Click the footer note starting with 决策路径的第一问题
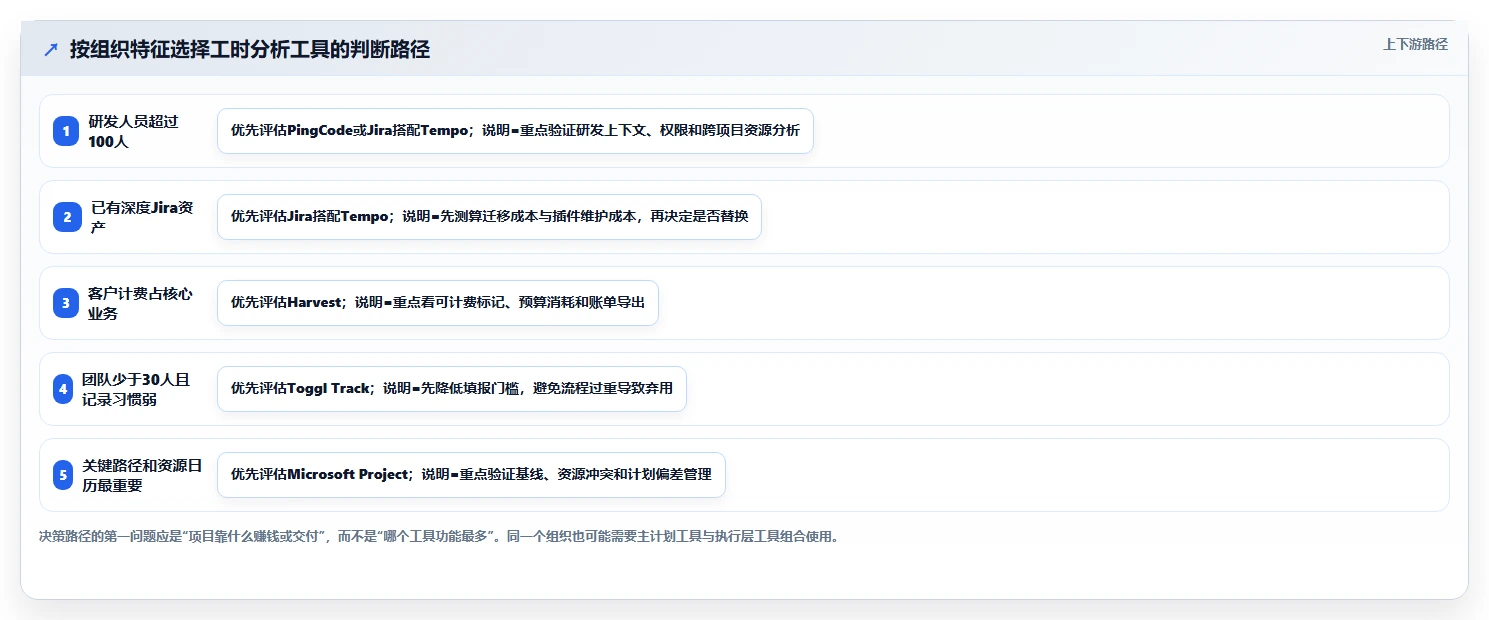1489x620 pixels. pyautogui.click(x=438, y=537)
